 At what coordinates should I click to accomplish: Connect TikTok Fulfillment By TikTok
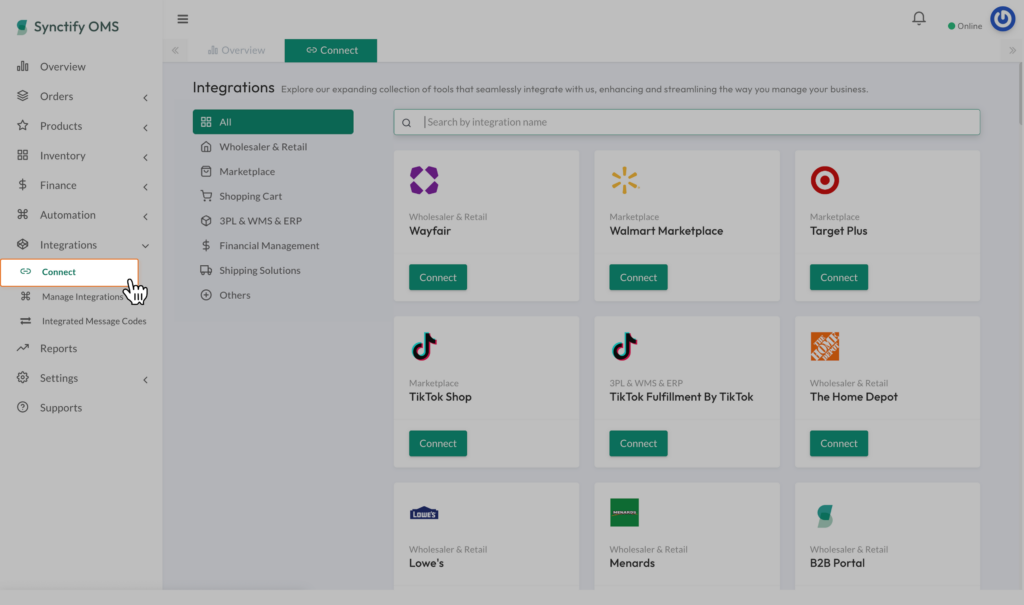coord(638,443)
